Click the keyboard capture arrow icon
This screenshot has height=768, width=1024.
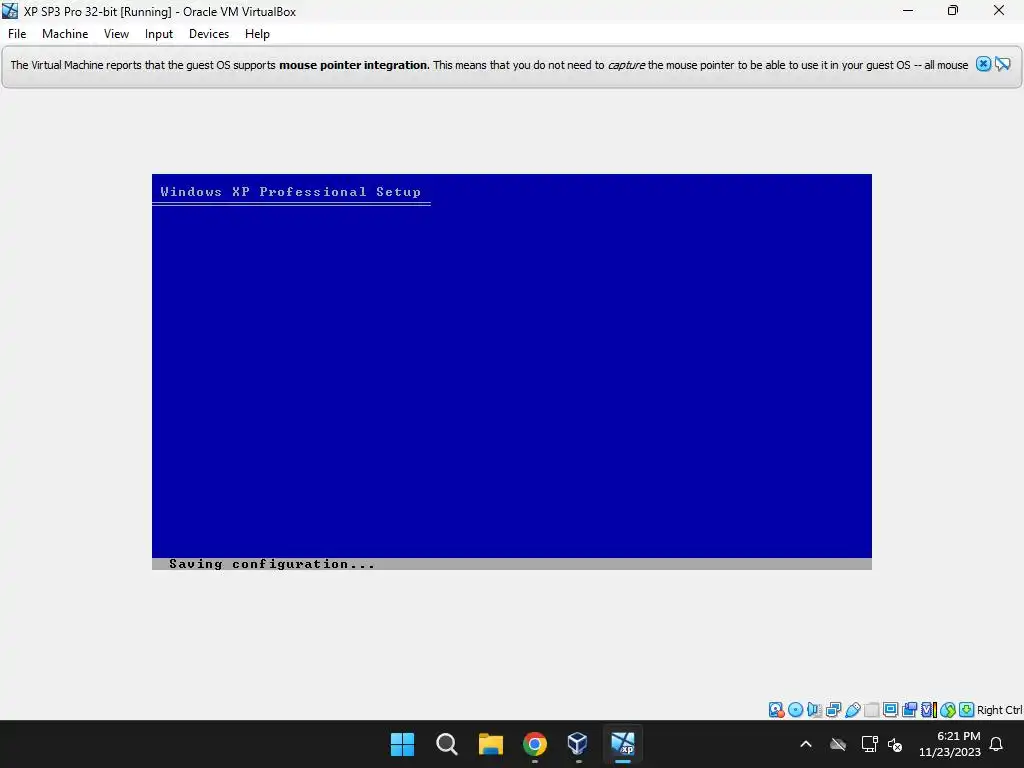pos(967,710)
